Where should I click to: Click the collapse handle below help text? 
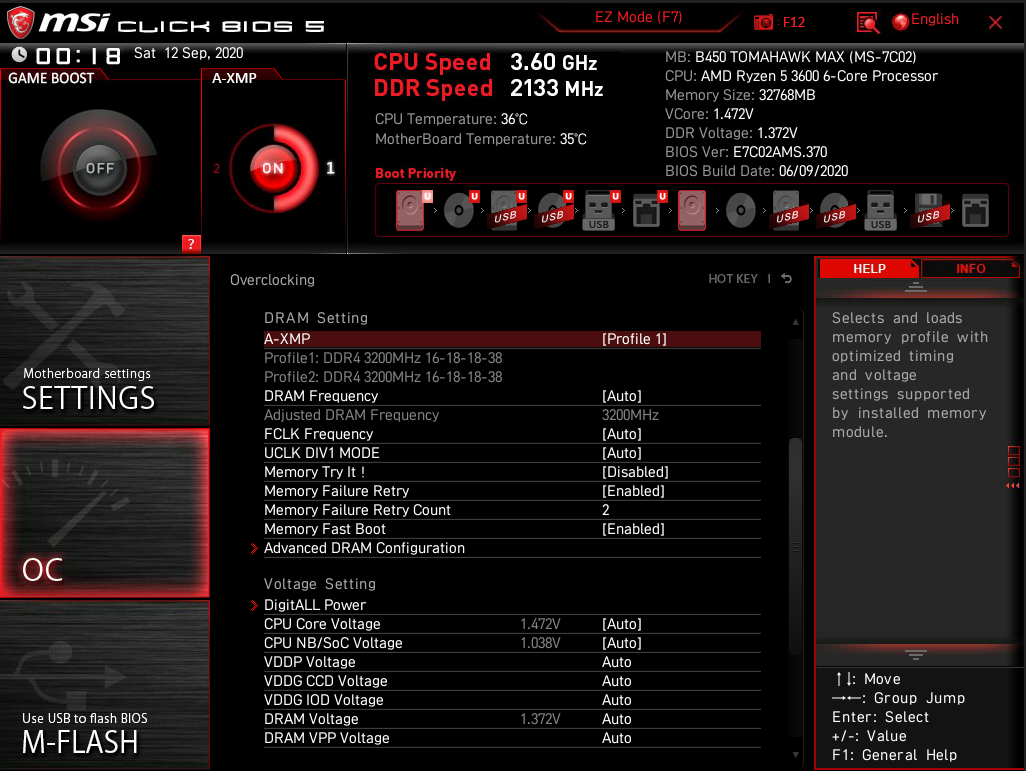click(x=915, y=654)
